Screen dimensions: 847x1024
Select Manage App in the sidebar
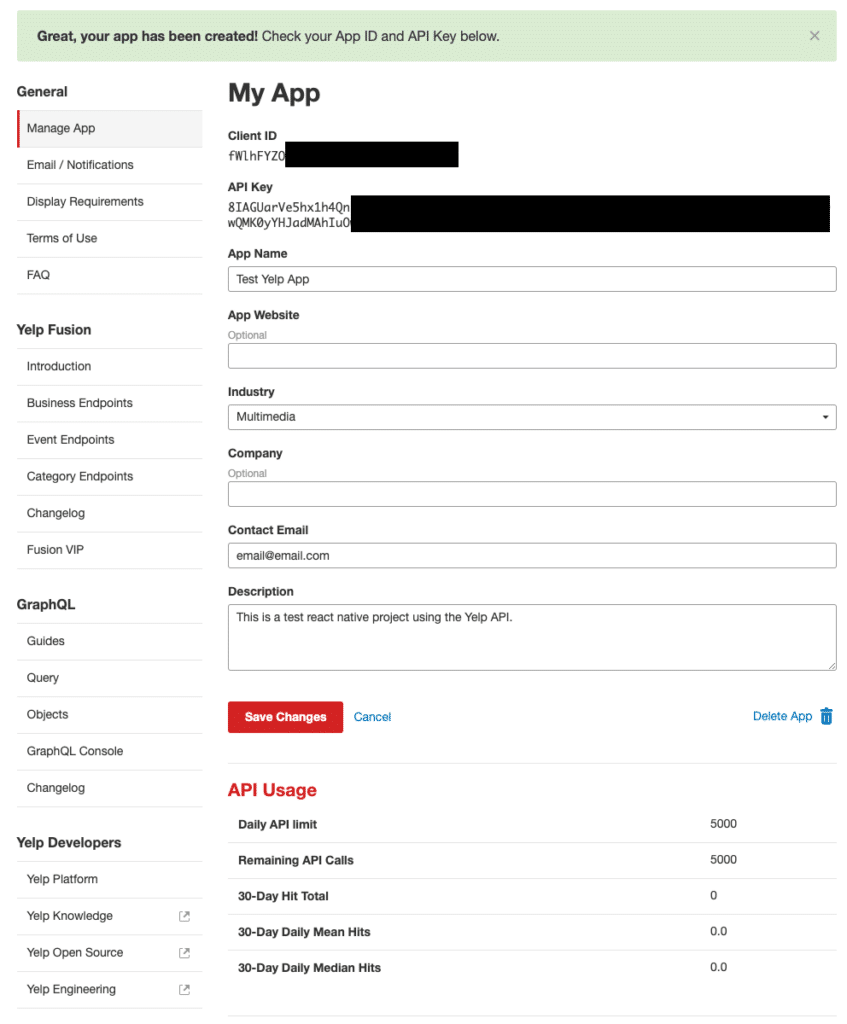[x=60, y=128]
